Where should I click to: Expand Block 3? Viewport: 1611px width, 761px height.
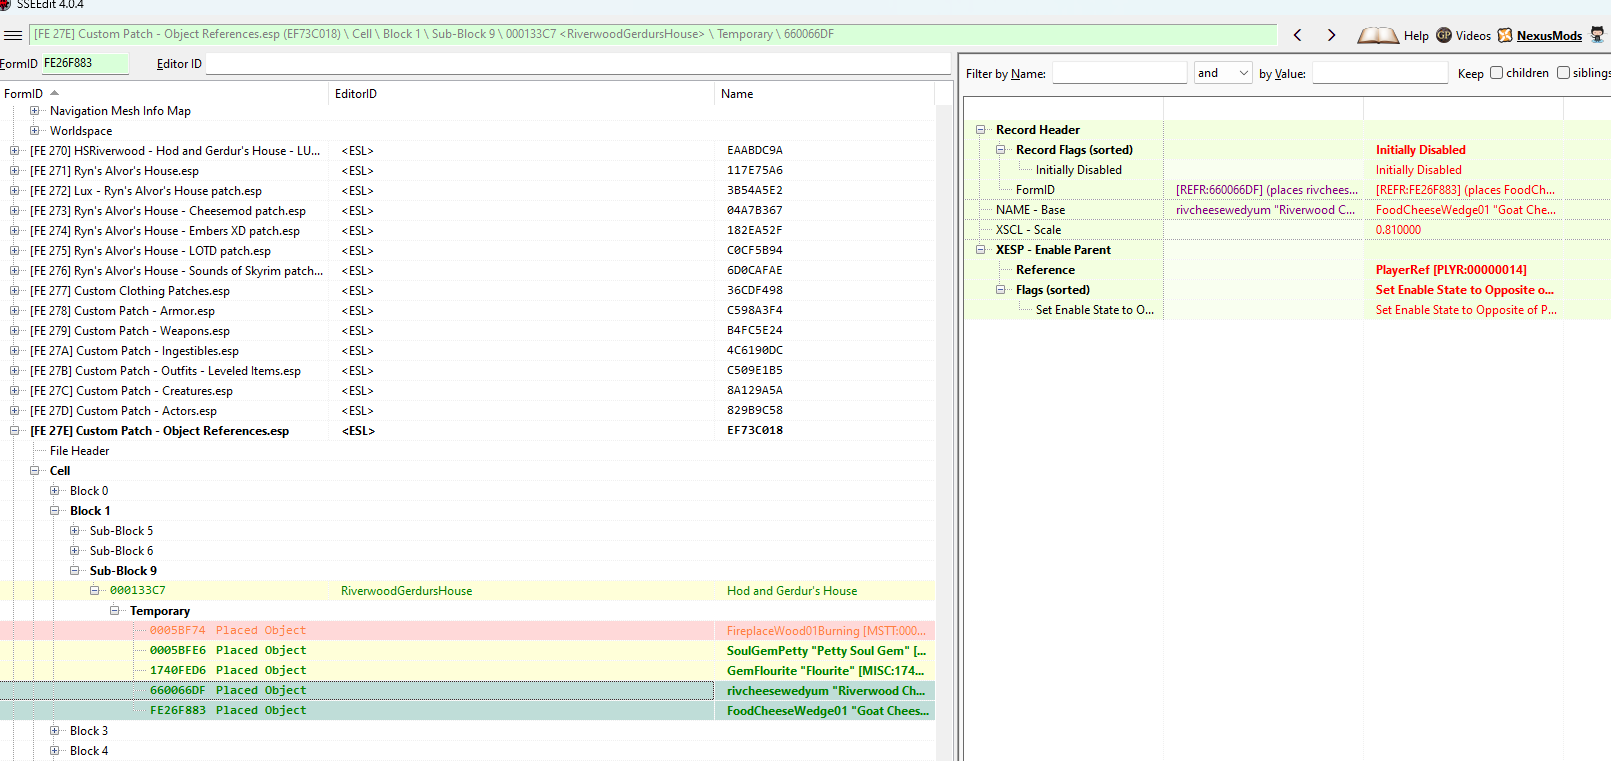click(x=55, y=731)
